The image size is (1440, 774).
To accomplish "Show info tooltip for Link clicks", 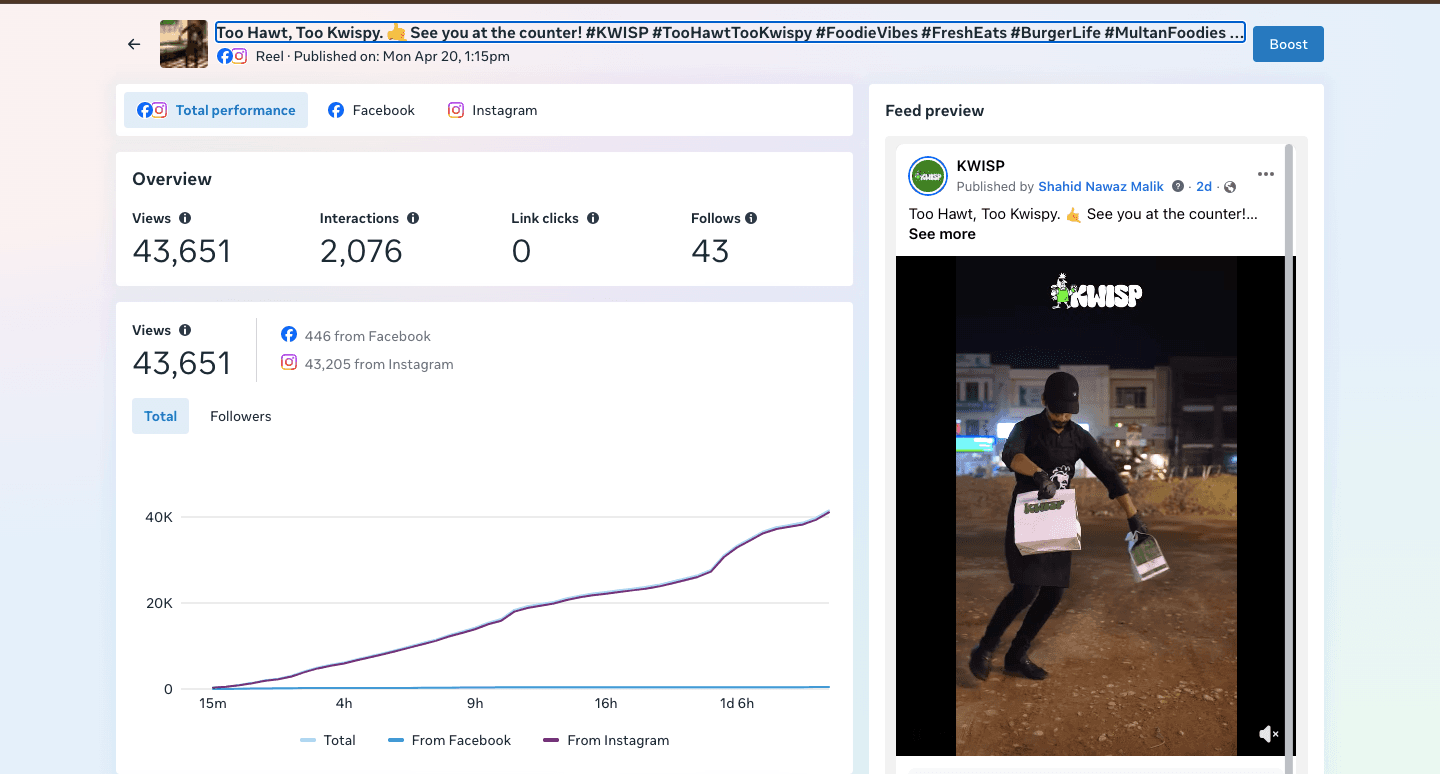I will tap(593, 218).
